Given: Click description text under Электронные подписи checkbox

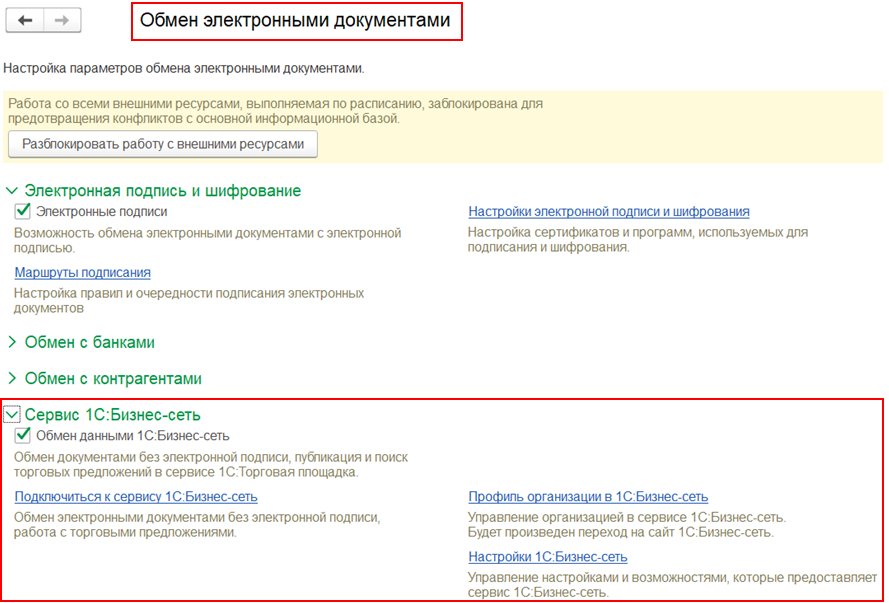Looking at the screenshot, I should click(x=208, y=240).
